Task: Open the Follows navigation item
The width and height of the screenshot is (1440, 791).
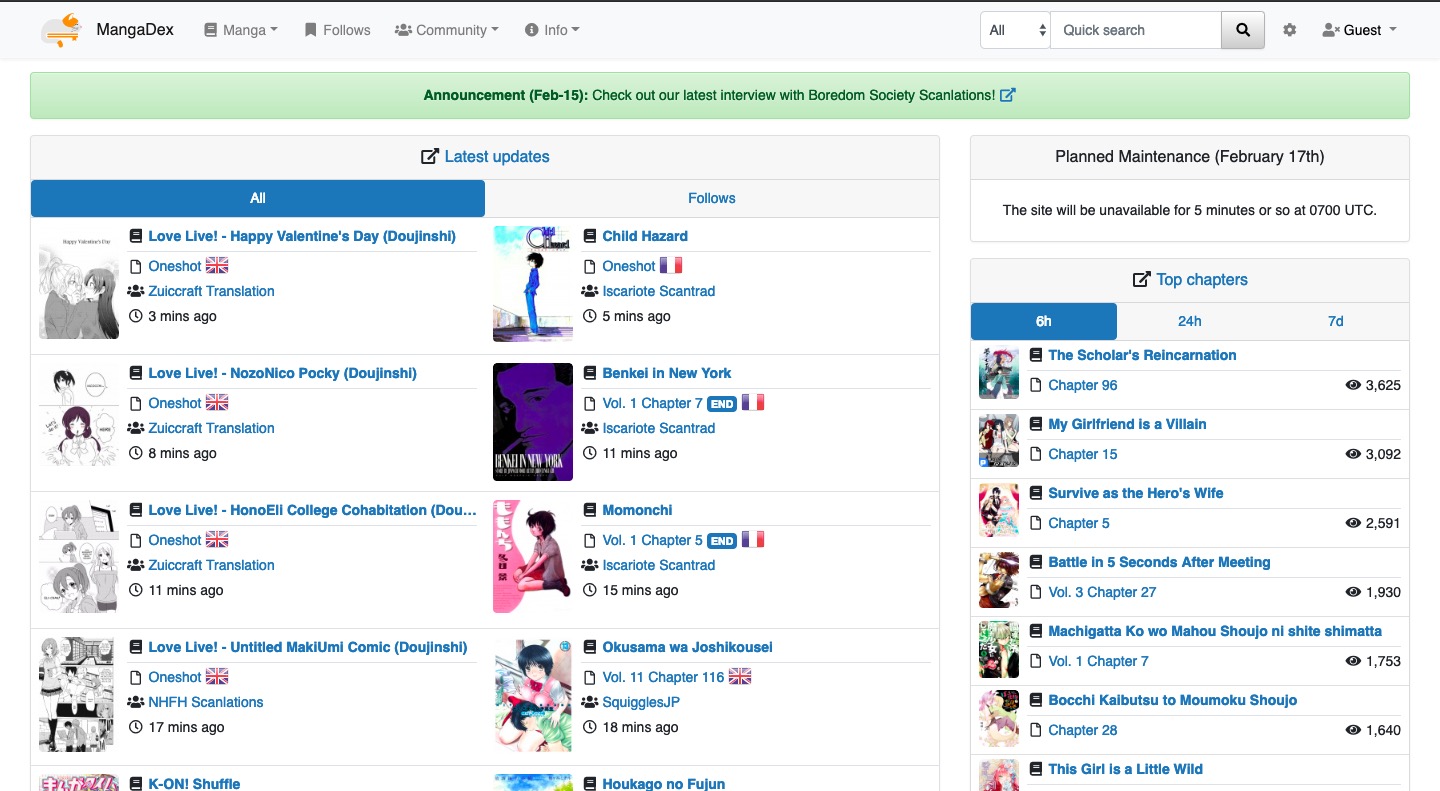Action: (x=337, y=30)
